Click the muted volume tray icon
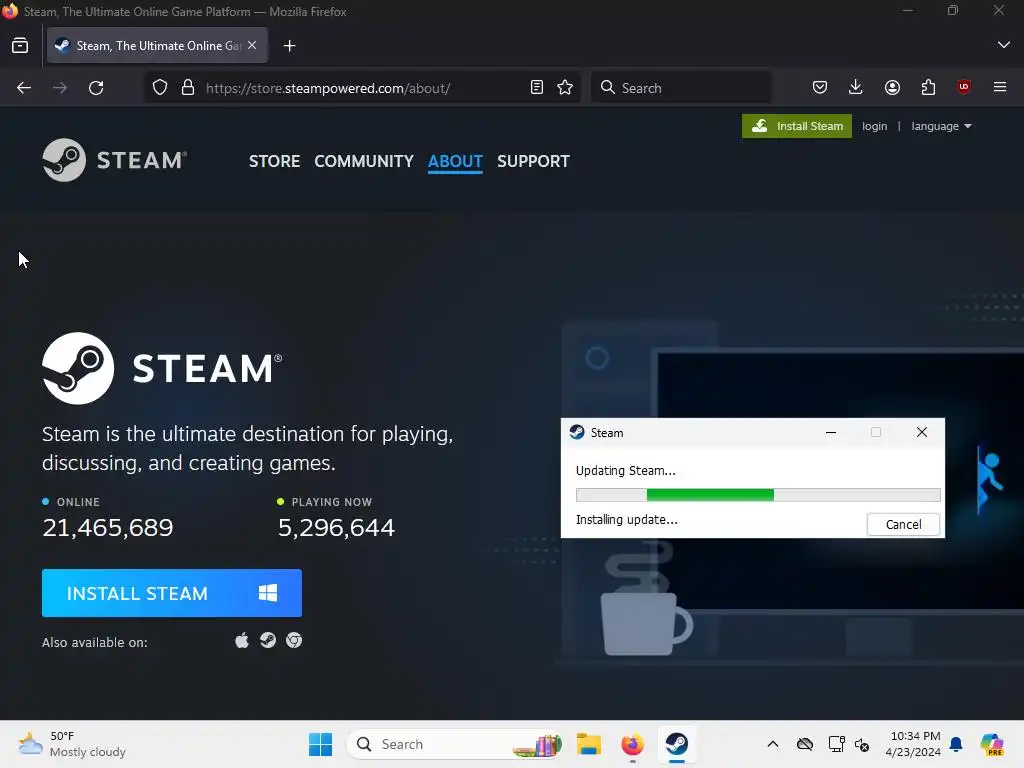This screenshot has width=1024, height=768. pos(862,744)
